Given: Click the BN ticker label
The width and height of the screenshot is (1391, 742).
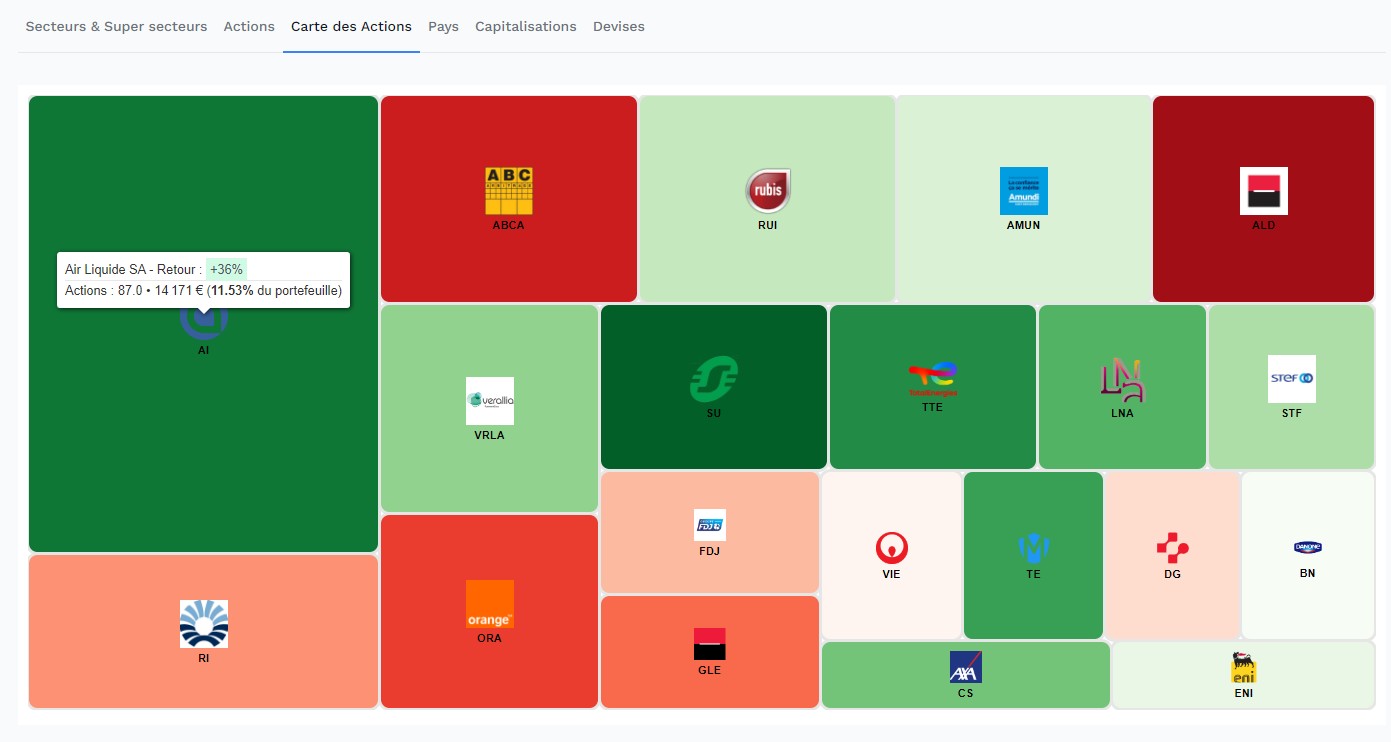Looking at the screenshot, I should (1308, 574).
